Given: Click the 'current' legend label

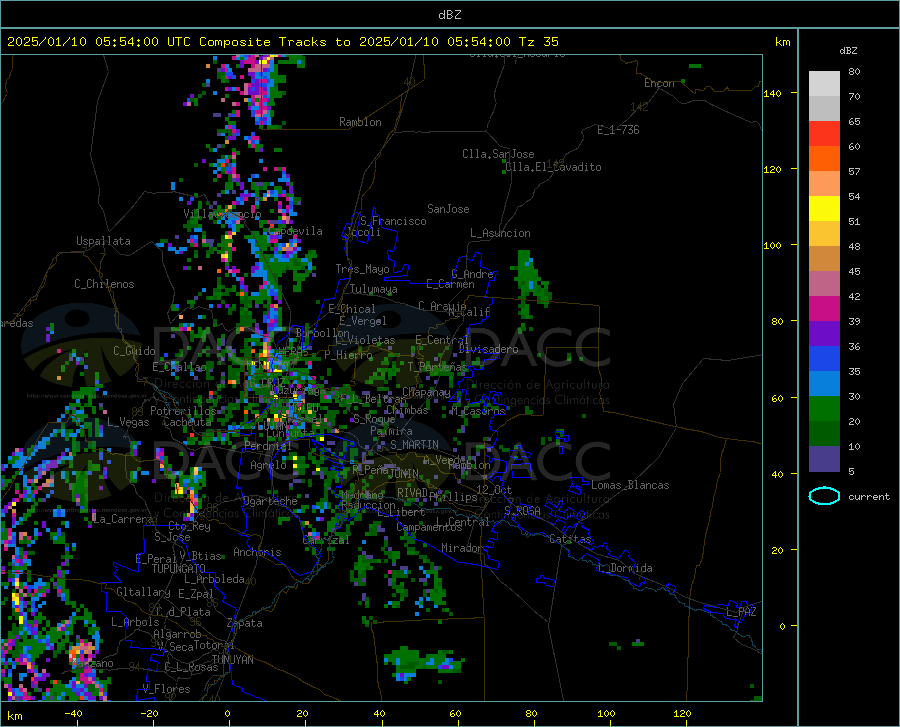Looking at the screenshot, I should point(869,496).
